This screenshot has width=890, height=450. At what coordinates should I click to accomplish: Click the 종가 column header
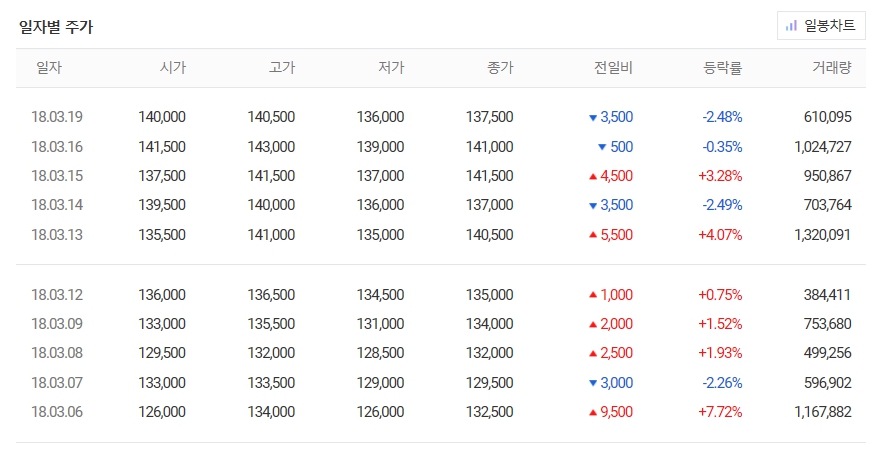pyautogui.click(x=500, y=68)
